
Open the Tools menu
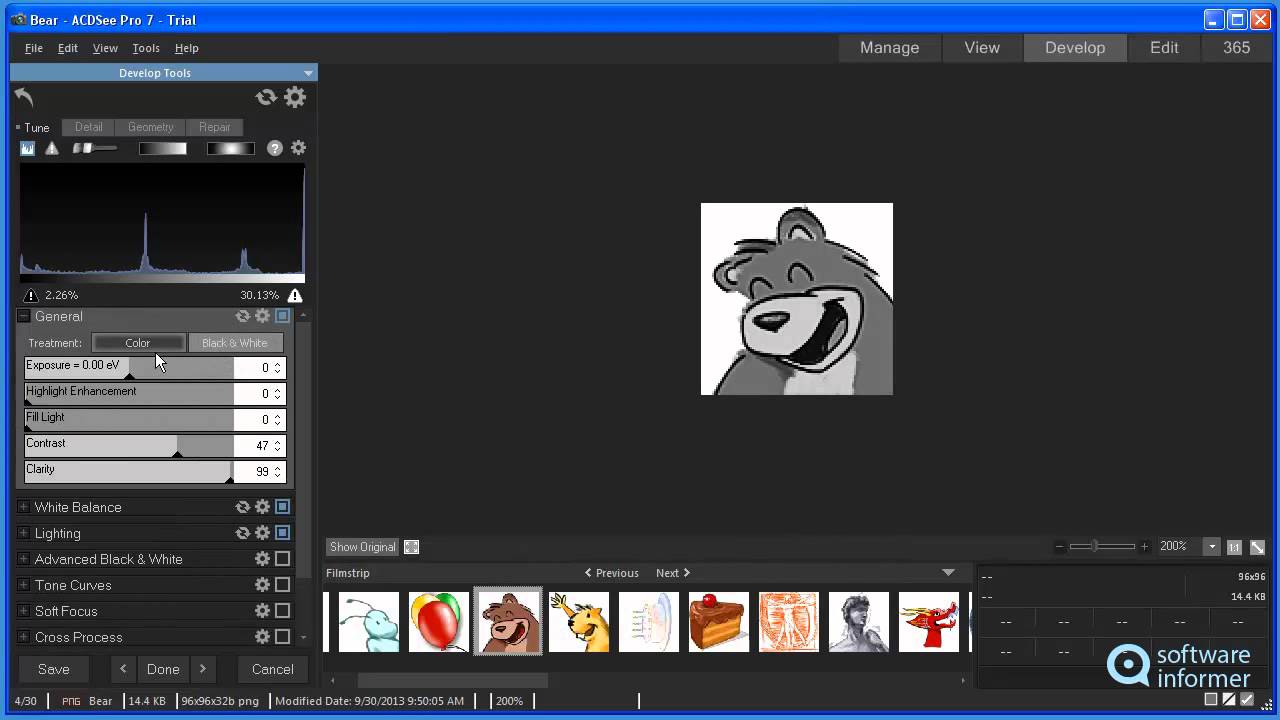146,48
